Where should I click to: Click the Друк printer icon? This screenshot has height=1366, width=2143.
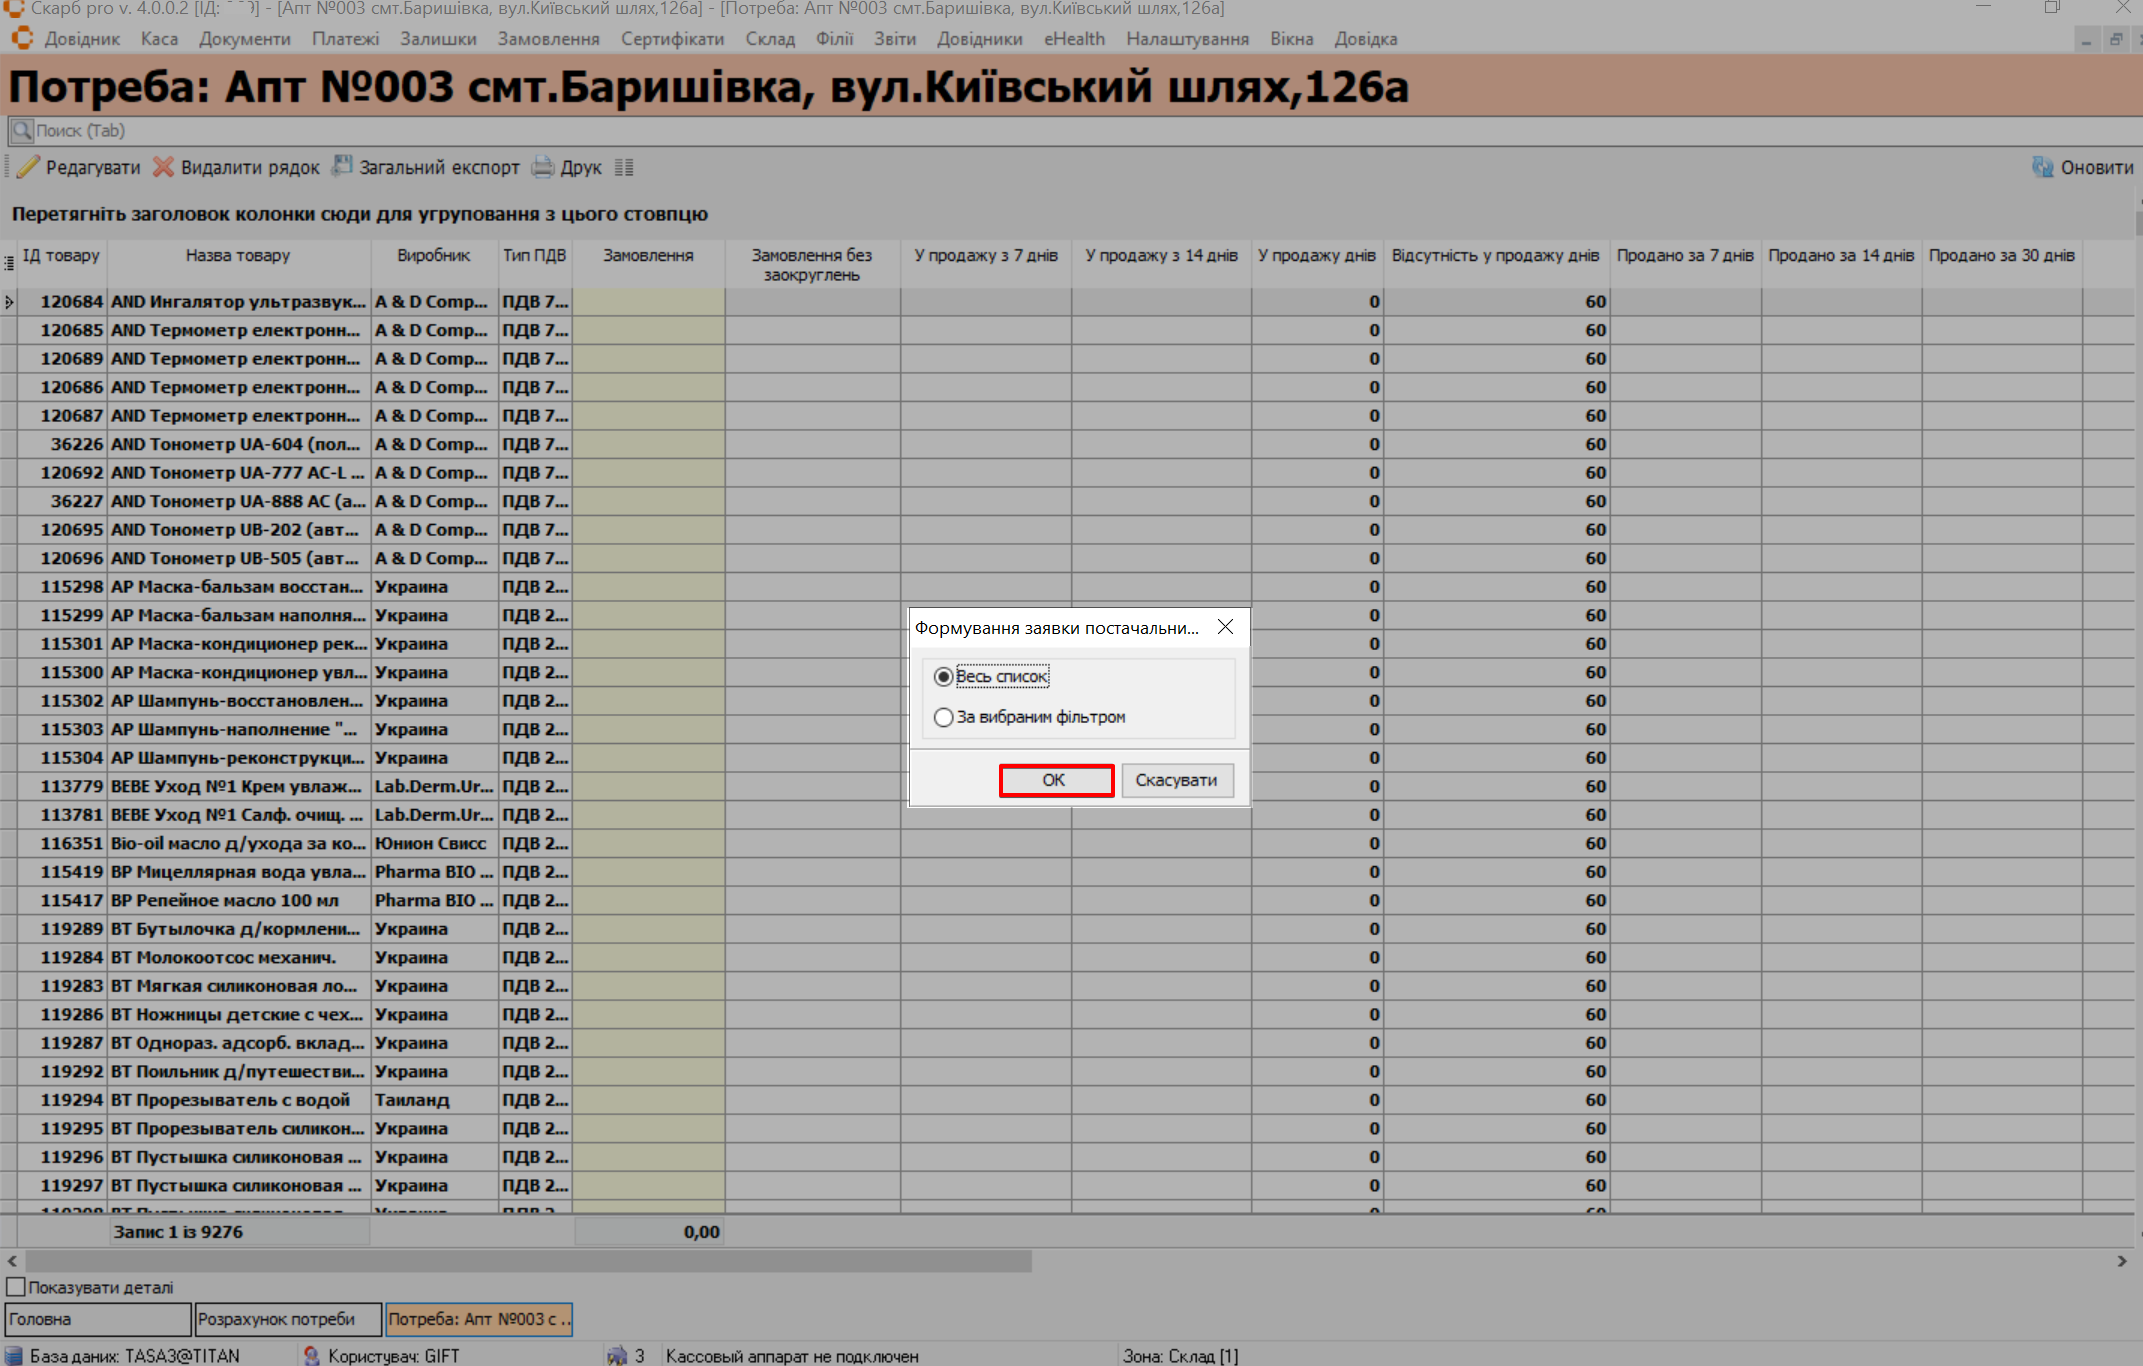(543, 167)
